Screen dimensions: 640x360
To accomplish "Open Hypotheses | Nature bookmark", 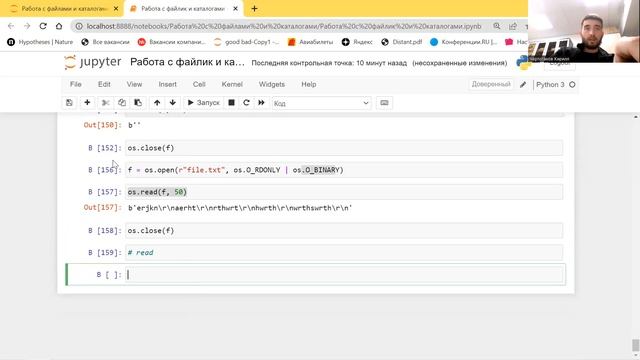I will point(40,42).
